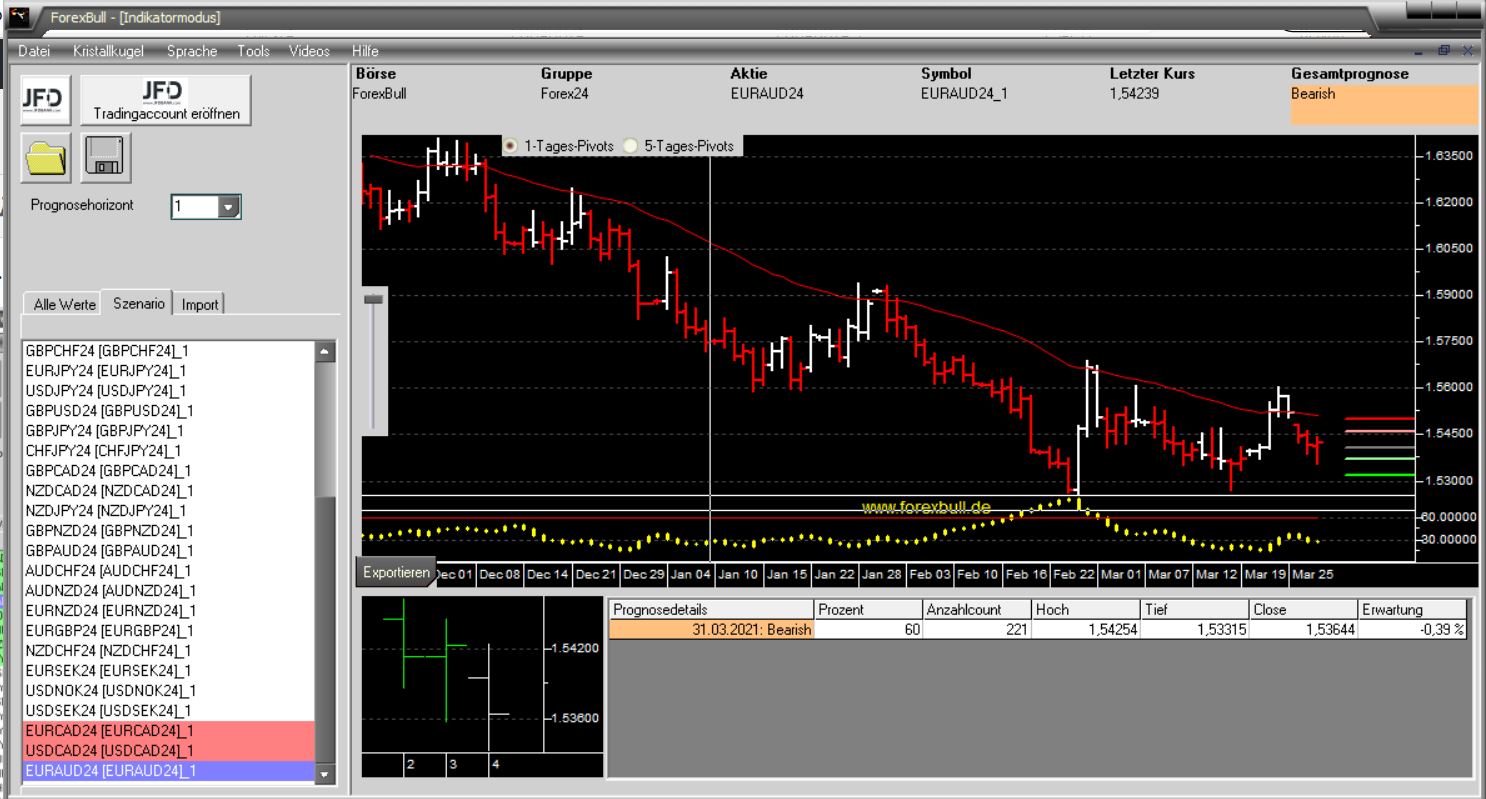Switch to the Import tab
Viewport: 1486px width, 799px height.
pyautogui.click(x=200, y=304)
